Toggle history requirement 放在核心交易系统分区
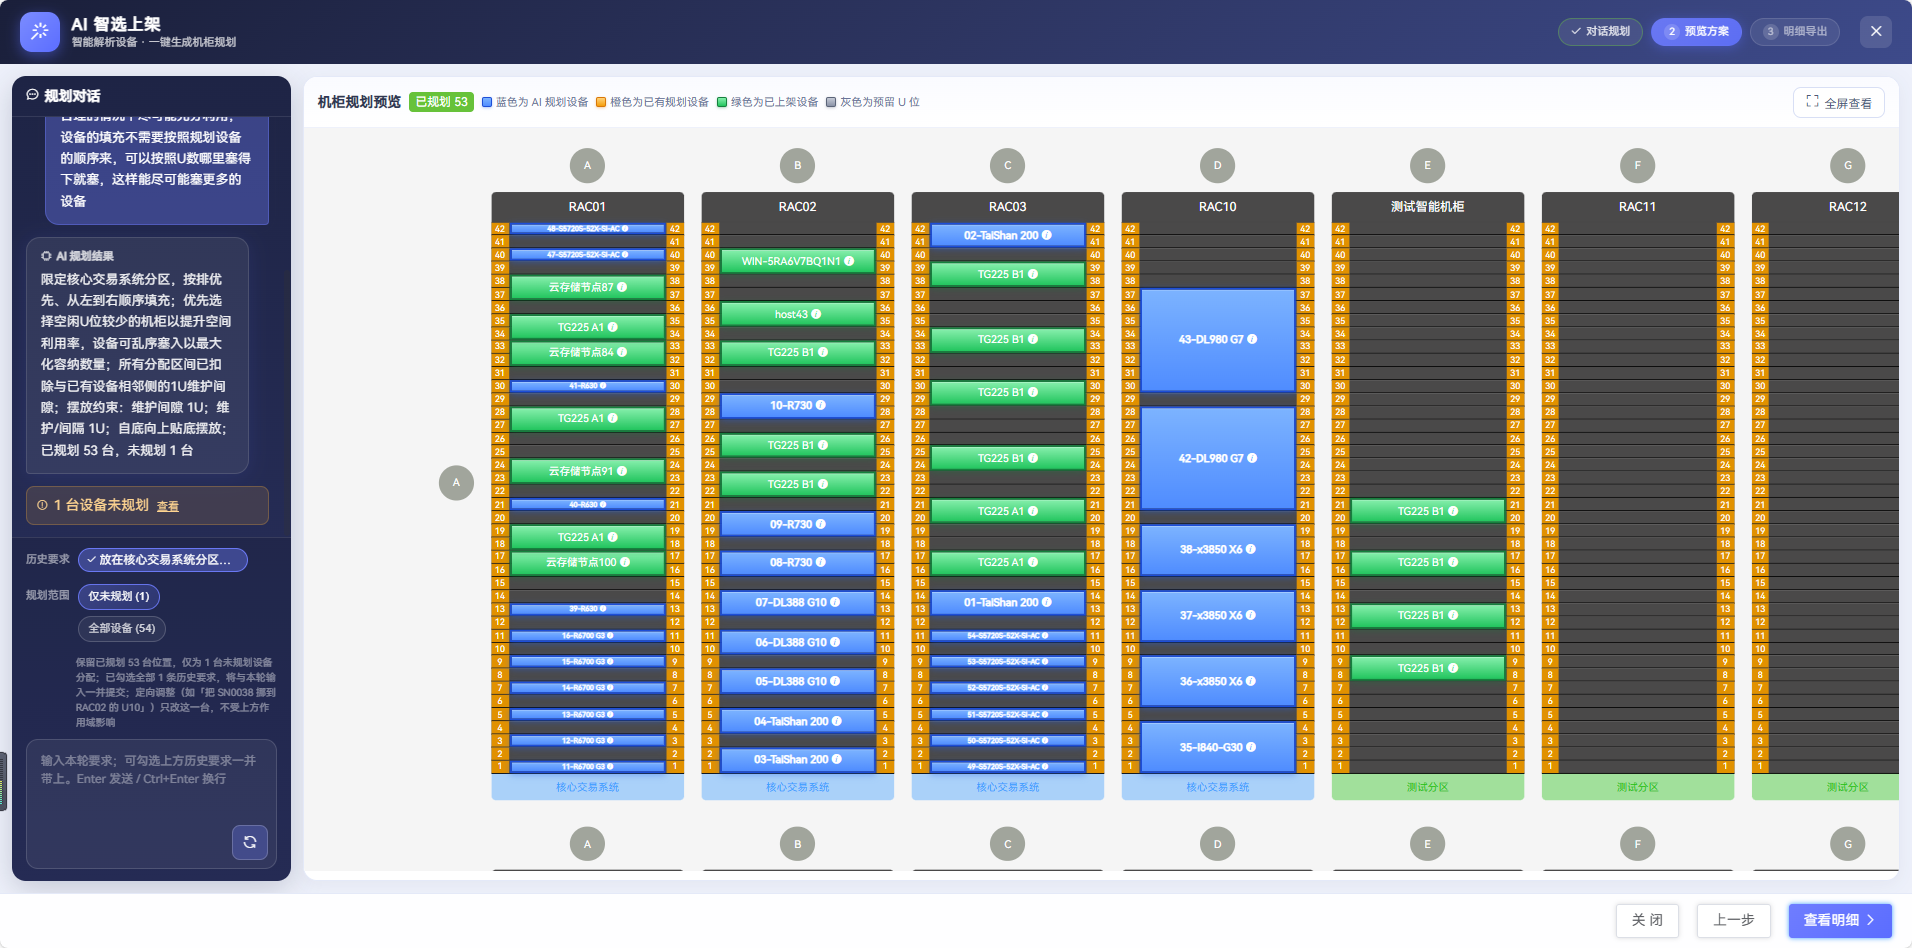 click(x=163, y=560)
